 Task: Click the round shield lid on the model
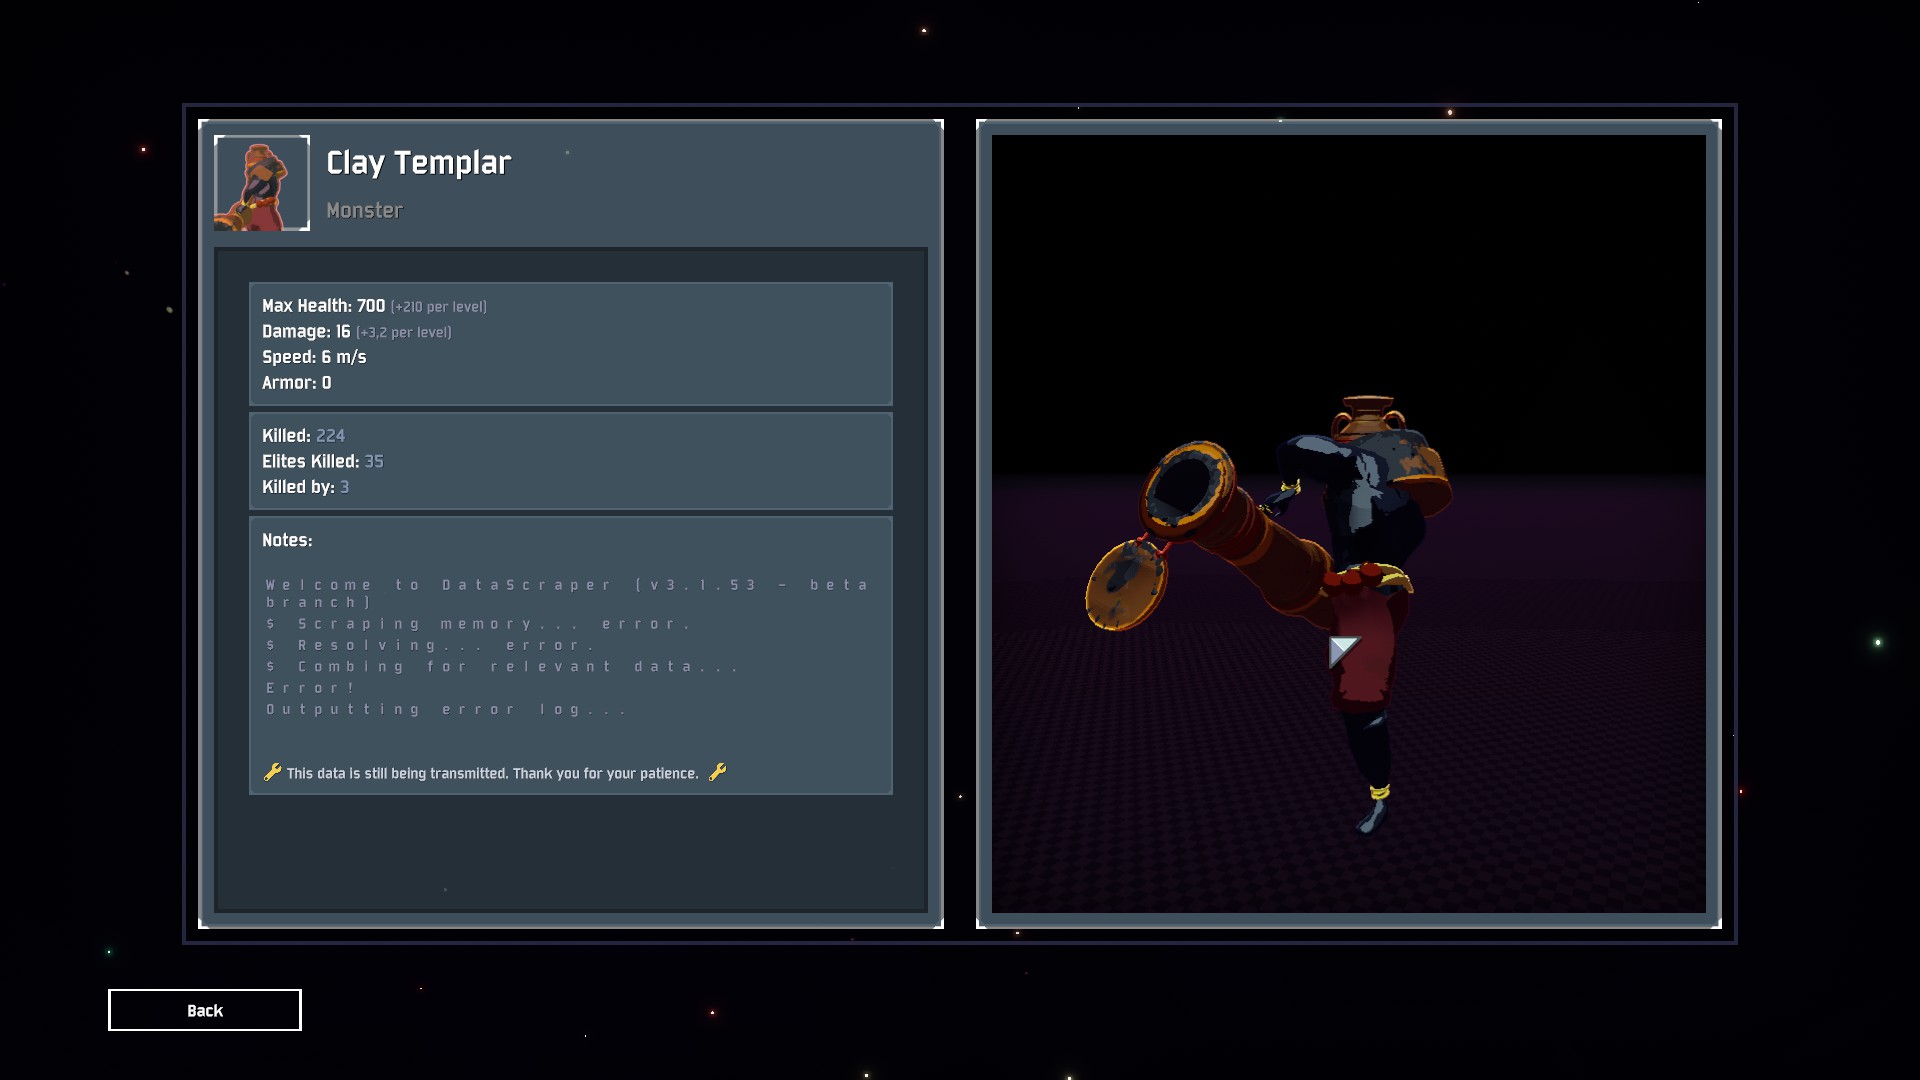click(x=1125, y=585)
